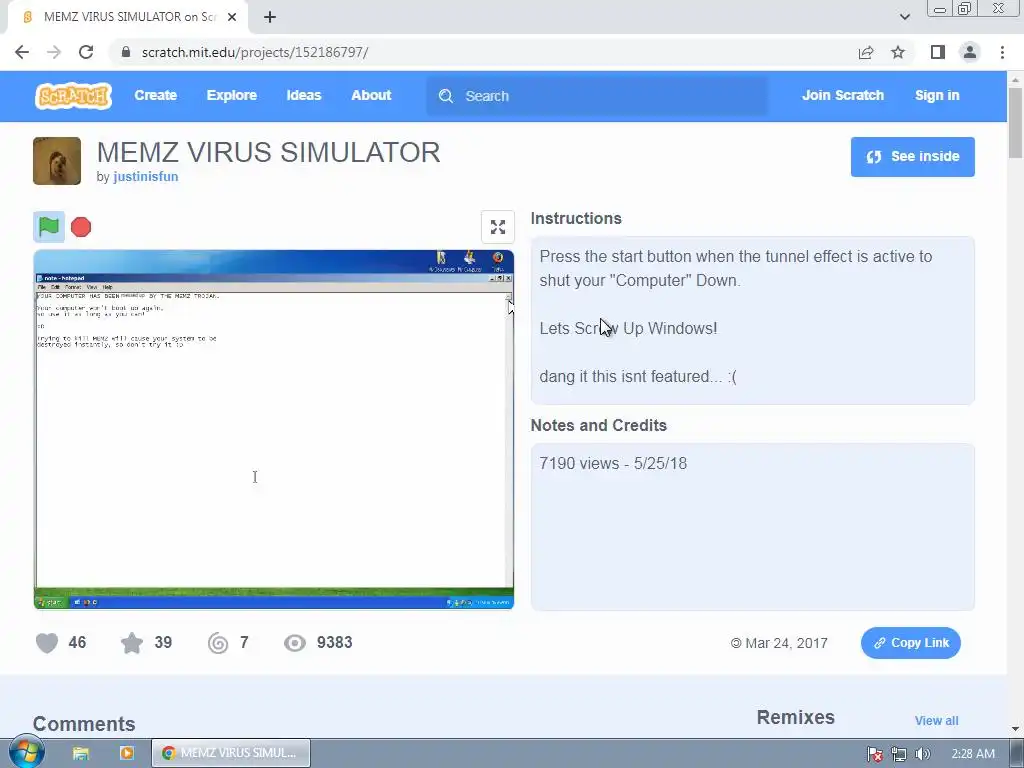Share this page from the address bar
The height and width of the screenshot is (768, 1024).
(x=866, y=52)
